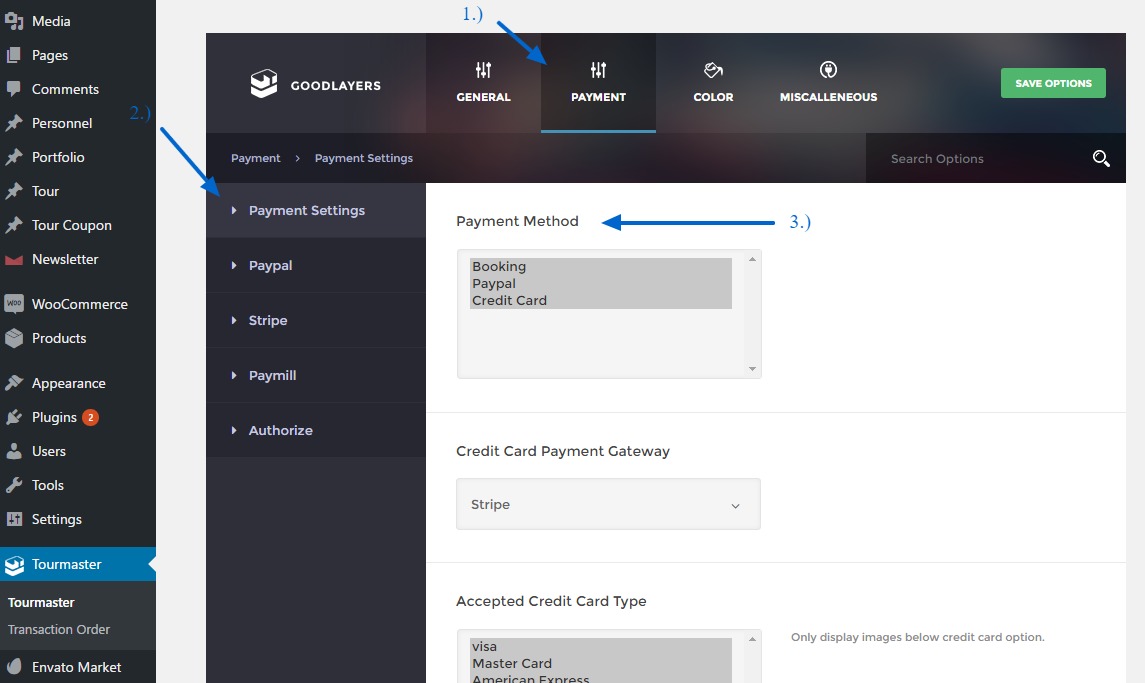Open Envato Market menu item
Screen dimensions: 1145x683
point(76,667)
